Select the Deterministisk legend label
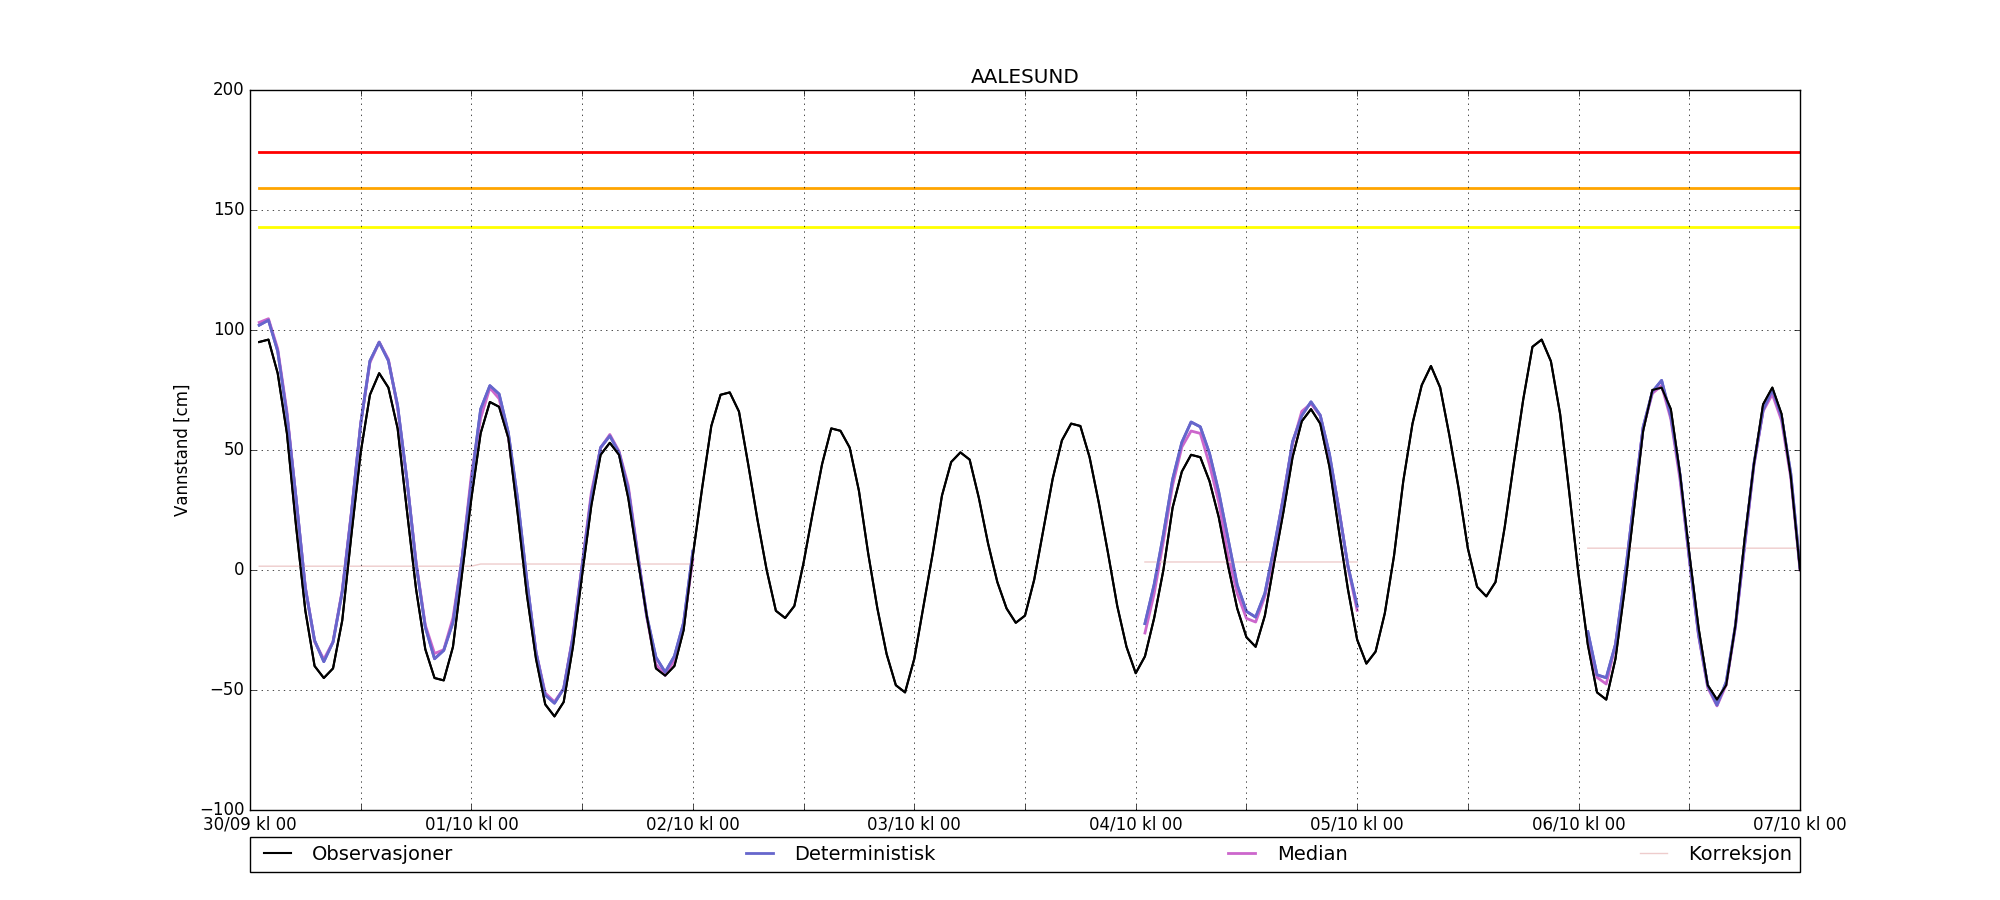The image size is (2000, 900). coord(864,854)
